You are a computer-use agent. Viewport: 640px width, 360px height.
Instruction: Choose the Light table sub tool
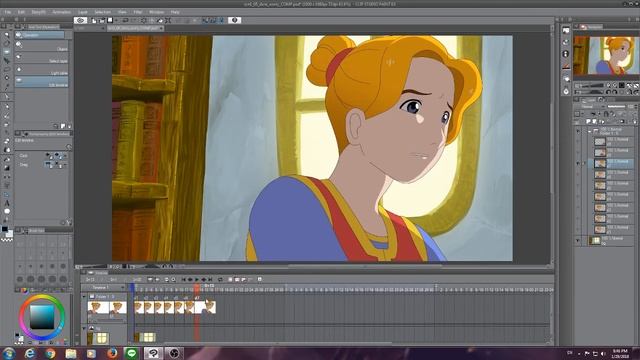click(x=42, y=70)
